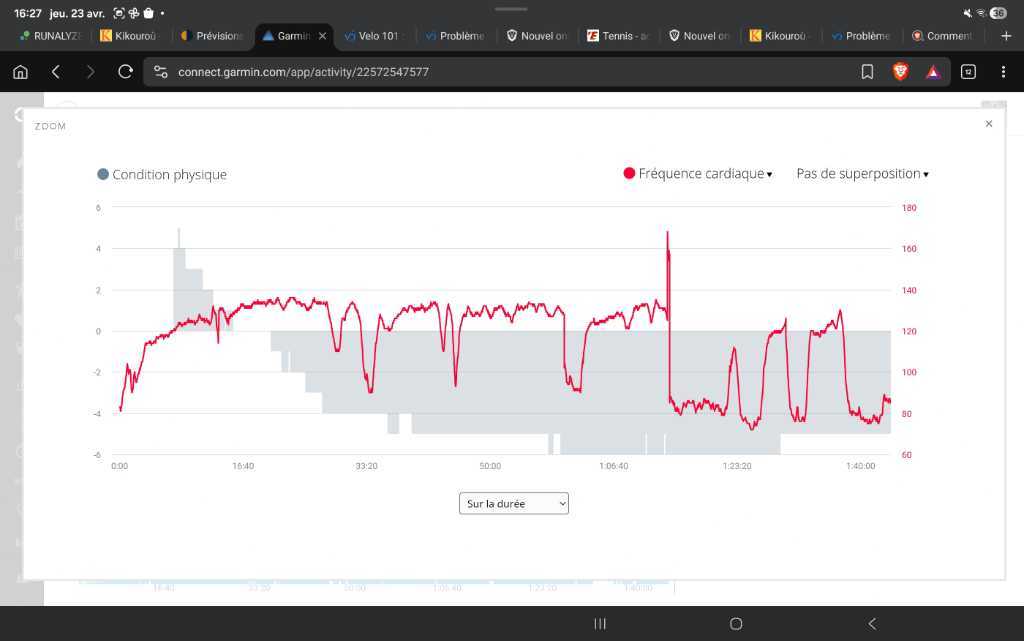Open site settings icon in address bar

pos(161,72)
